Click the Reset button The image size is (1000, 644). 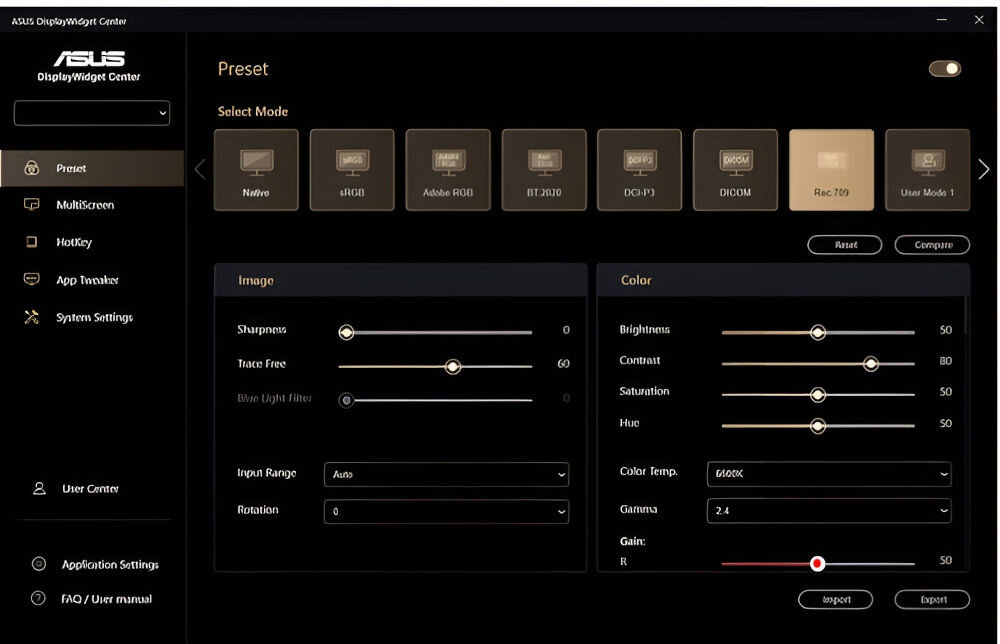click(x=845, y=245)
